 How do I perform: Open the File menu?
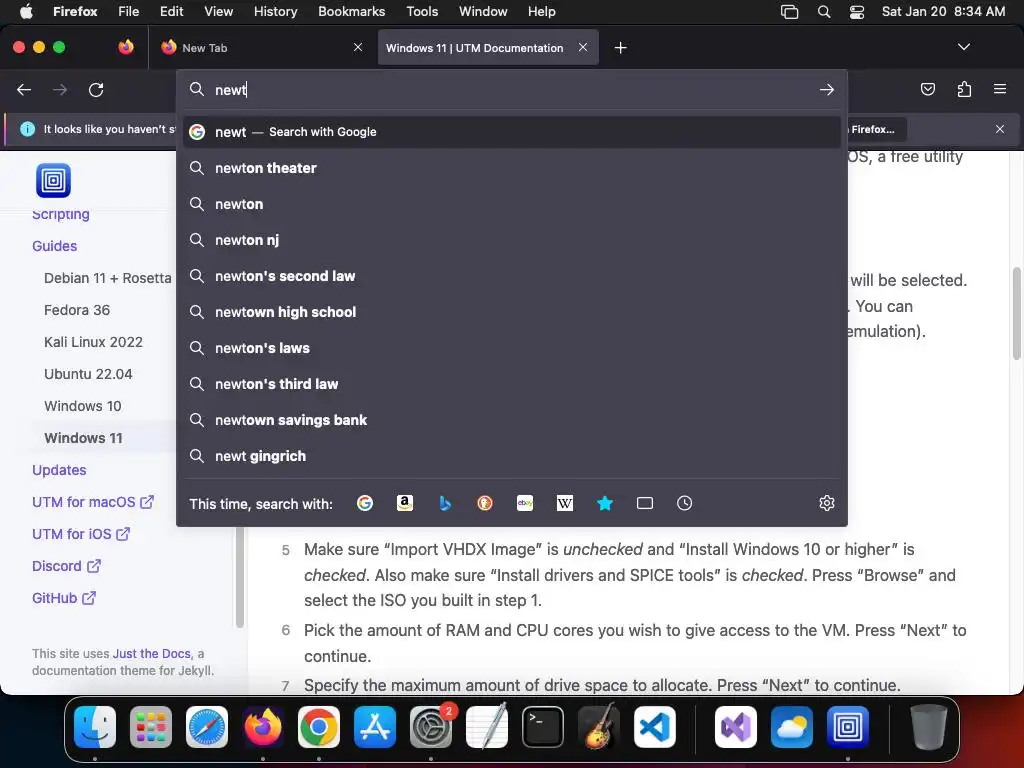pyautogui.click(x=128, y=12)
